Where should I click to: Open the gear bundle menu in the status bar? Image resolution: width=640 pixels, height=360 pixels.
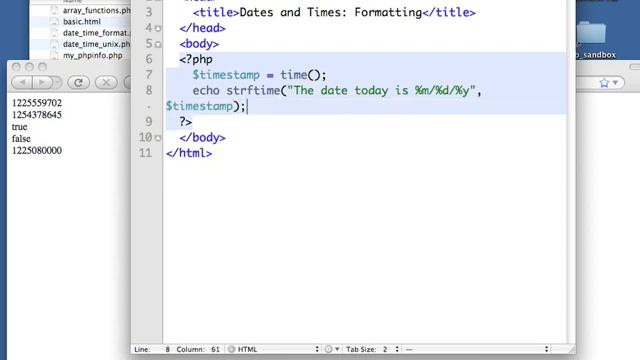[331, 349]
